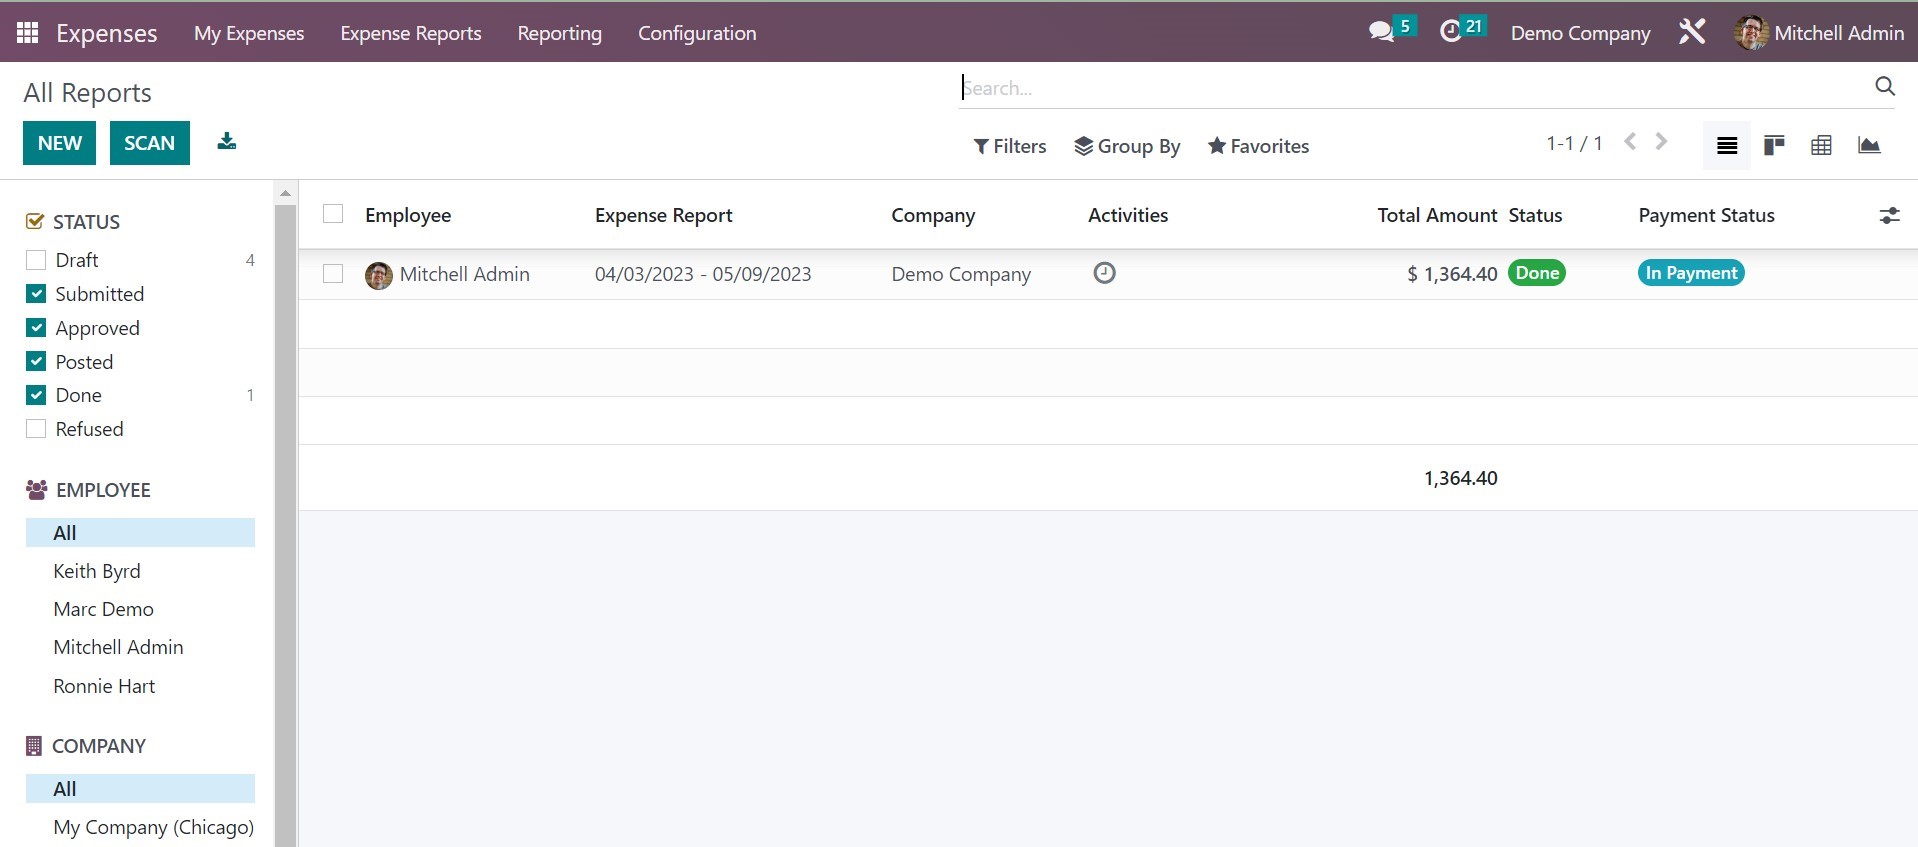Viewport: 1918px width, 847px height.
Task: Open Reporting menu
Action: coord(560,33)
